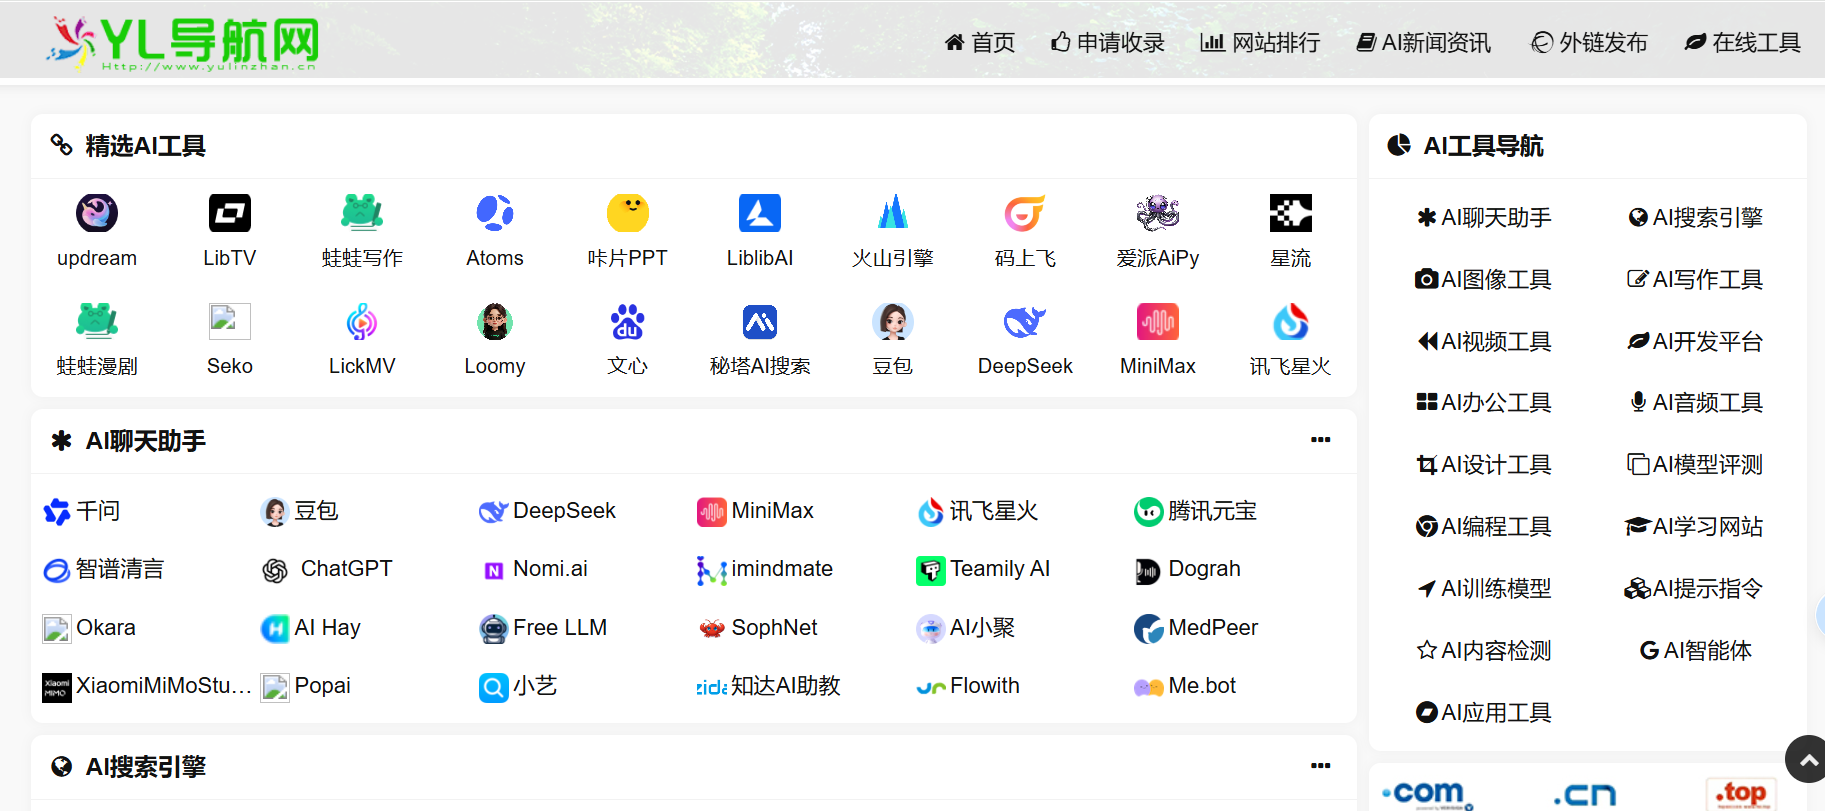Open the MedPeer link
Screen dimensions: 1825x811
tap(1196, 628)
